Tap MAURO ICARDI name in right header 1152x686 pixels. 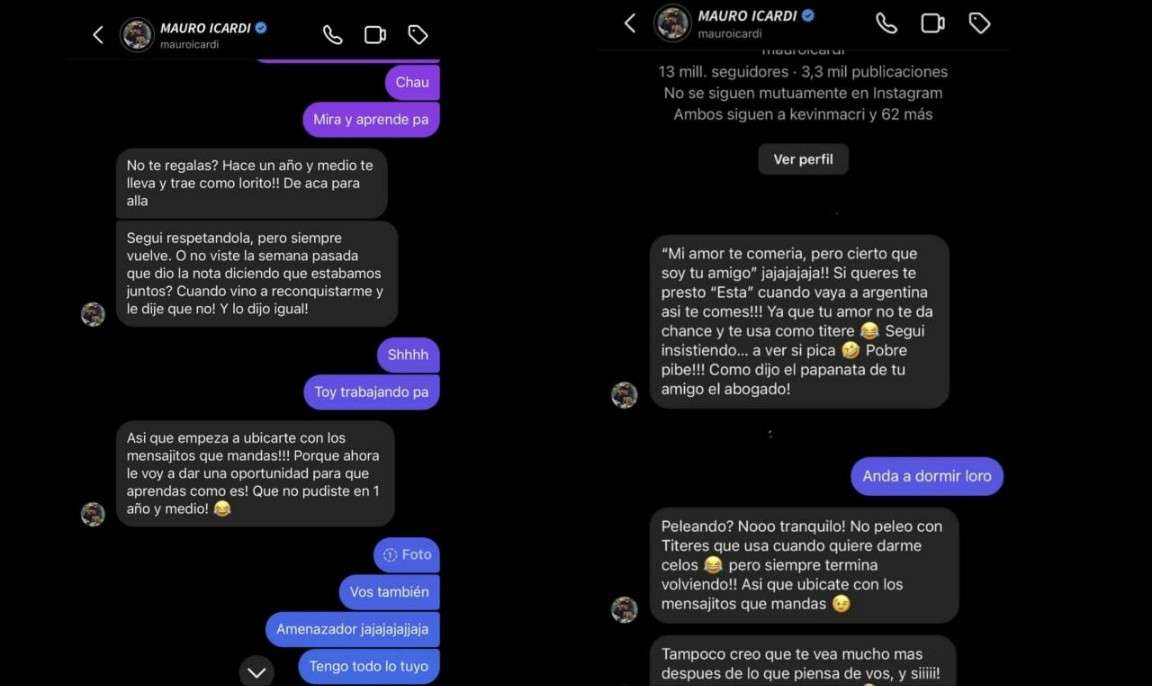click(x=747, y=15)
